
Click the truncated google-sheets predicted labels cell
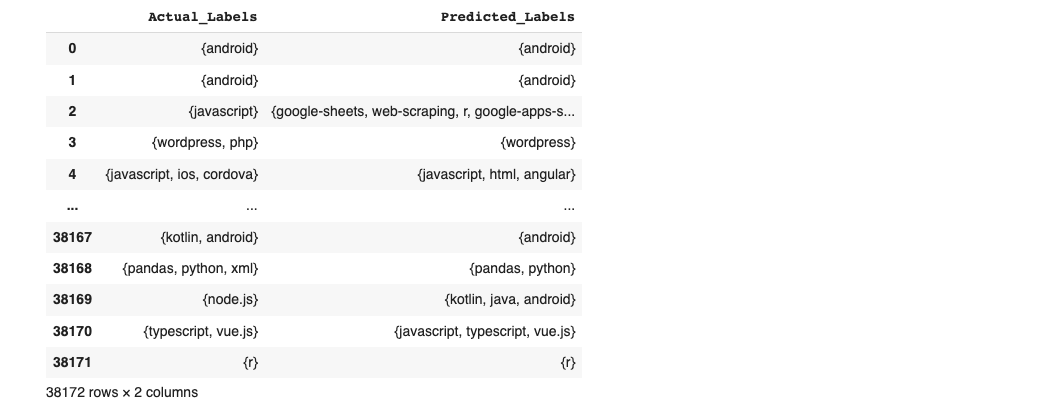pos(423,111)
